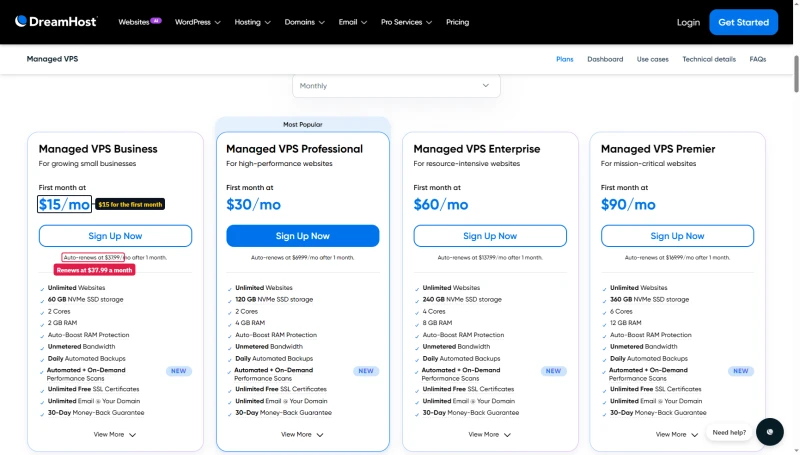Expand the Domains menu
Image resolution: width=800 pixels, height=455 pixels.
(305, 22)
